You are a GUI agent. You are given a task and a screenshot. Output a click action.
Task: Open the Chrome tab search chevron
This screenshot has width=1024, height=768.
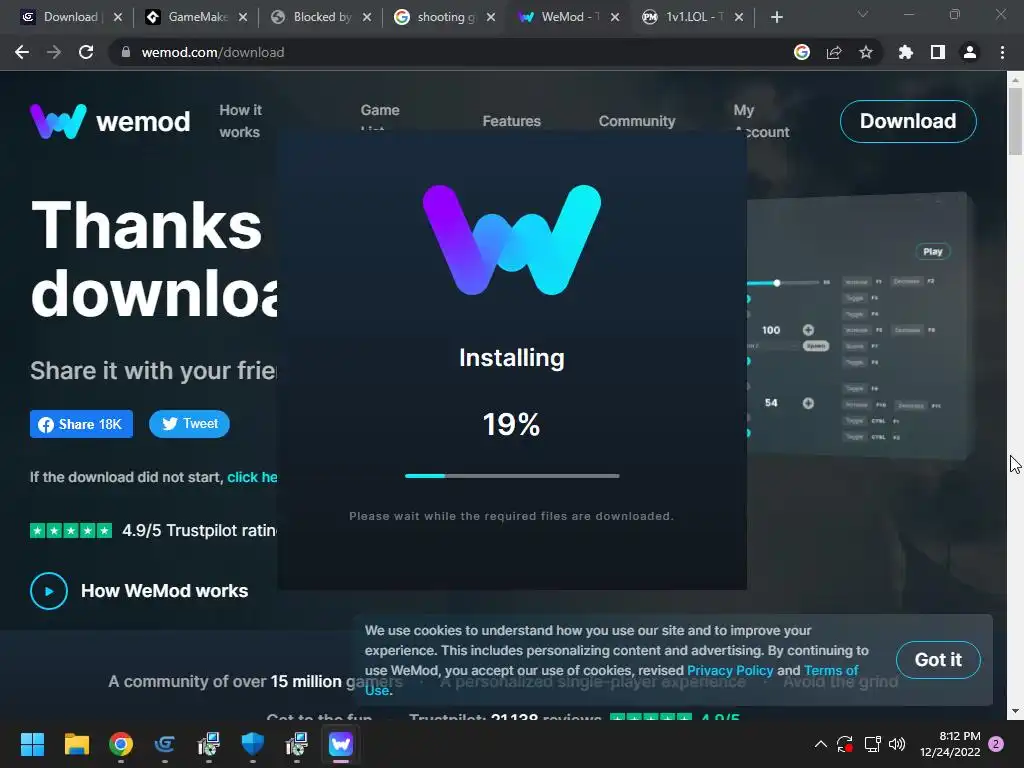click(863, 14)
